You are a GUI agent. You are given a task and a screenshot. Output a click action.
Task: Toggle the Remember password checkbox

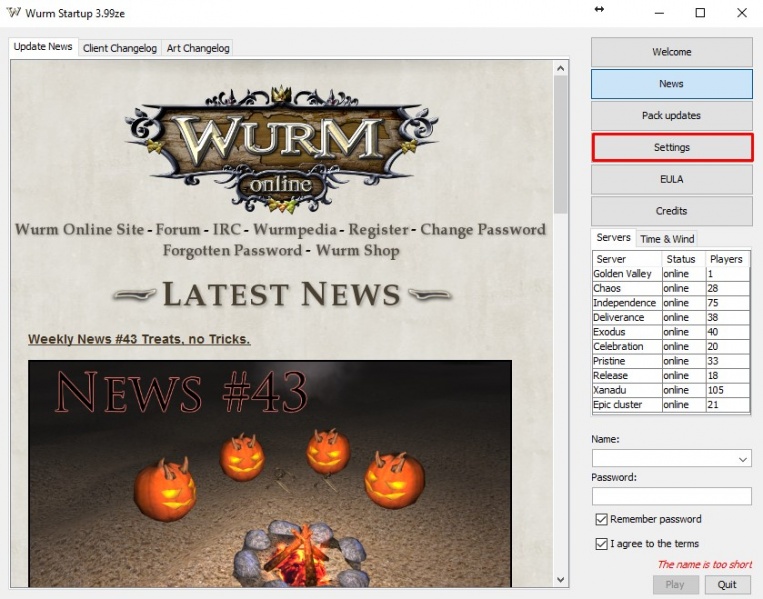point(601,519)
